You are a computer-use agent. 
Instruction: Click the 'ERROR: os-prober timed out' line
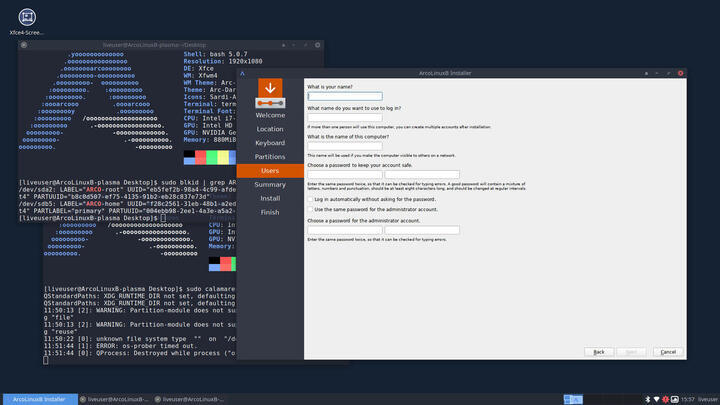(120, 346)
